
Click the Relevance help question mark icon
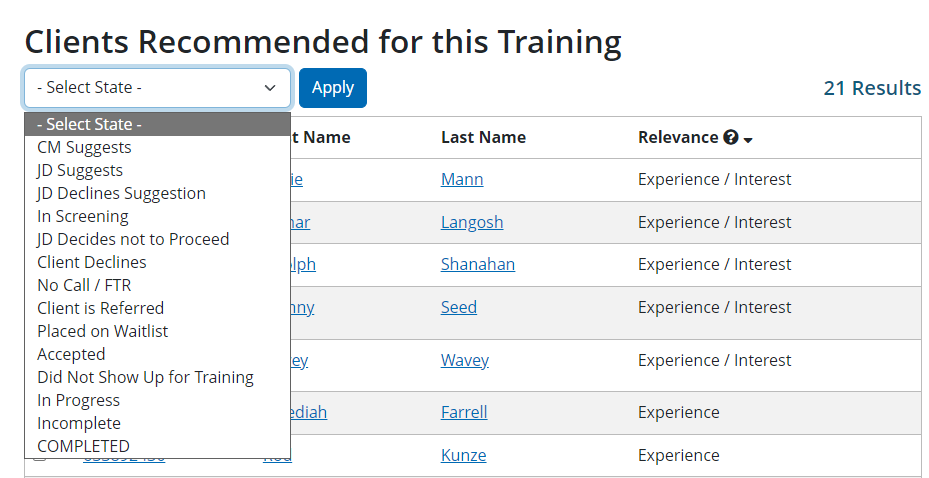click(731, 138)
